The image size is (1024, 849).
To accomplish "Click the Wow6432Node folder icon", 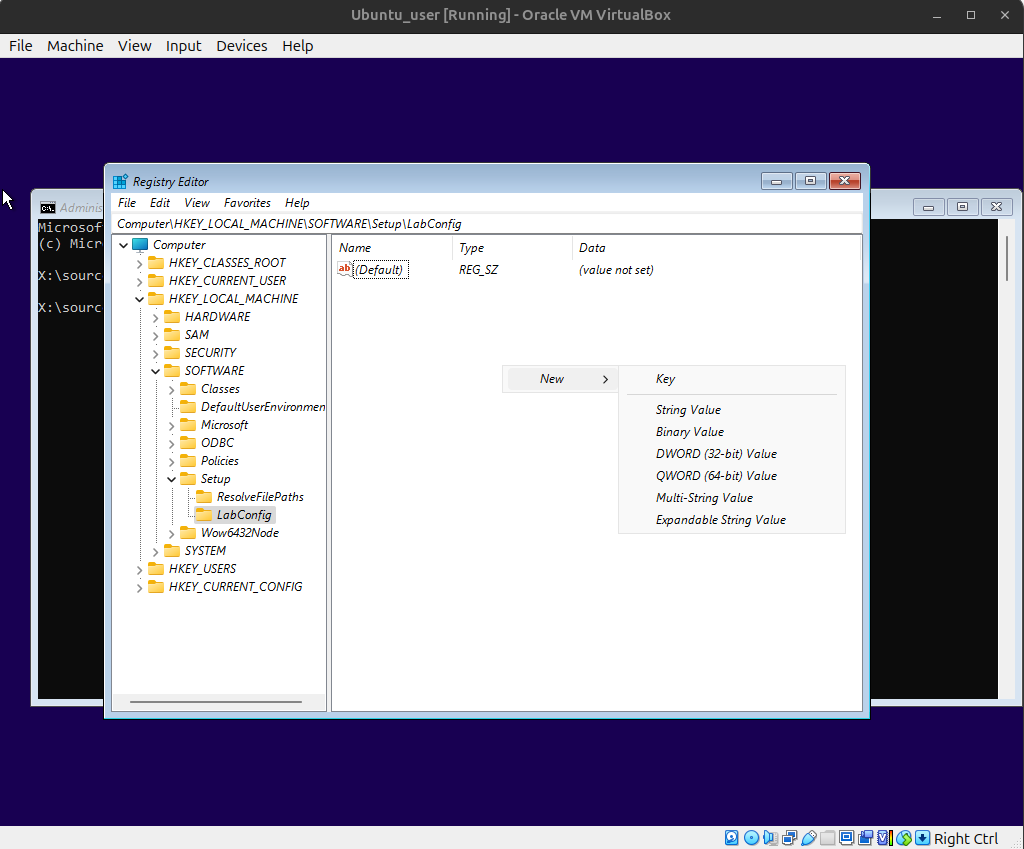I will point(188,533).
